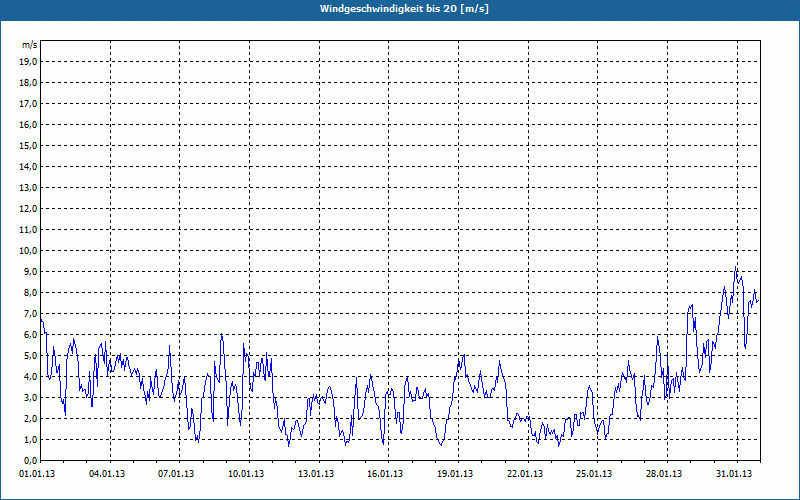Click the date label 28.01.13
Viewport: 800px width, 500px height.
pos(664,474)
